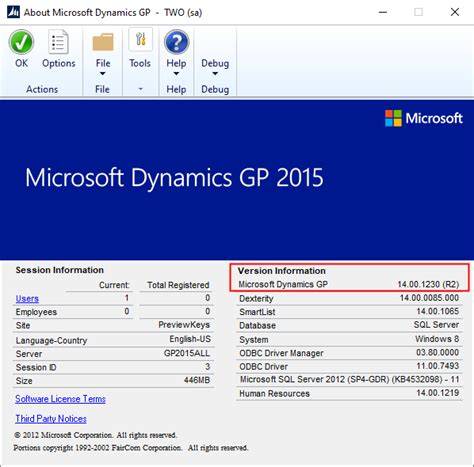Click the File folder icon
This screenshot has height=467, width=474.
tap(103, 42)
